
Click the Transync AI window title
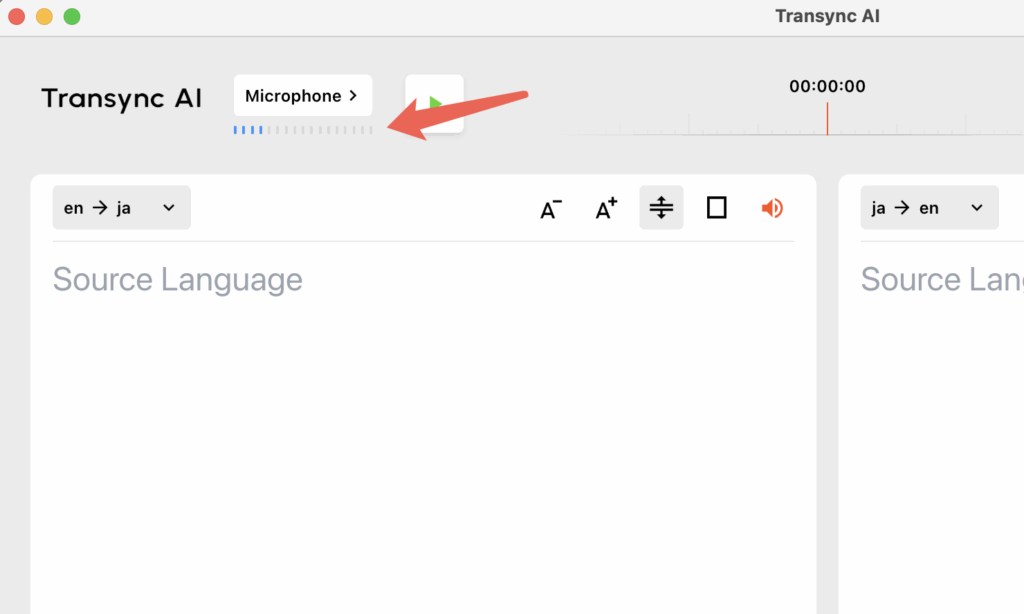coord(827,16)
